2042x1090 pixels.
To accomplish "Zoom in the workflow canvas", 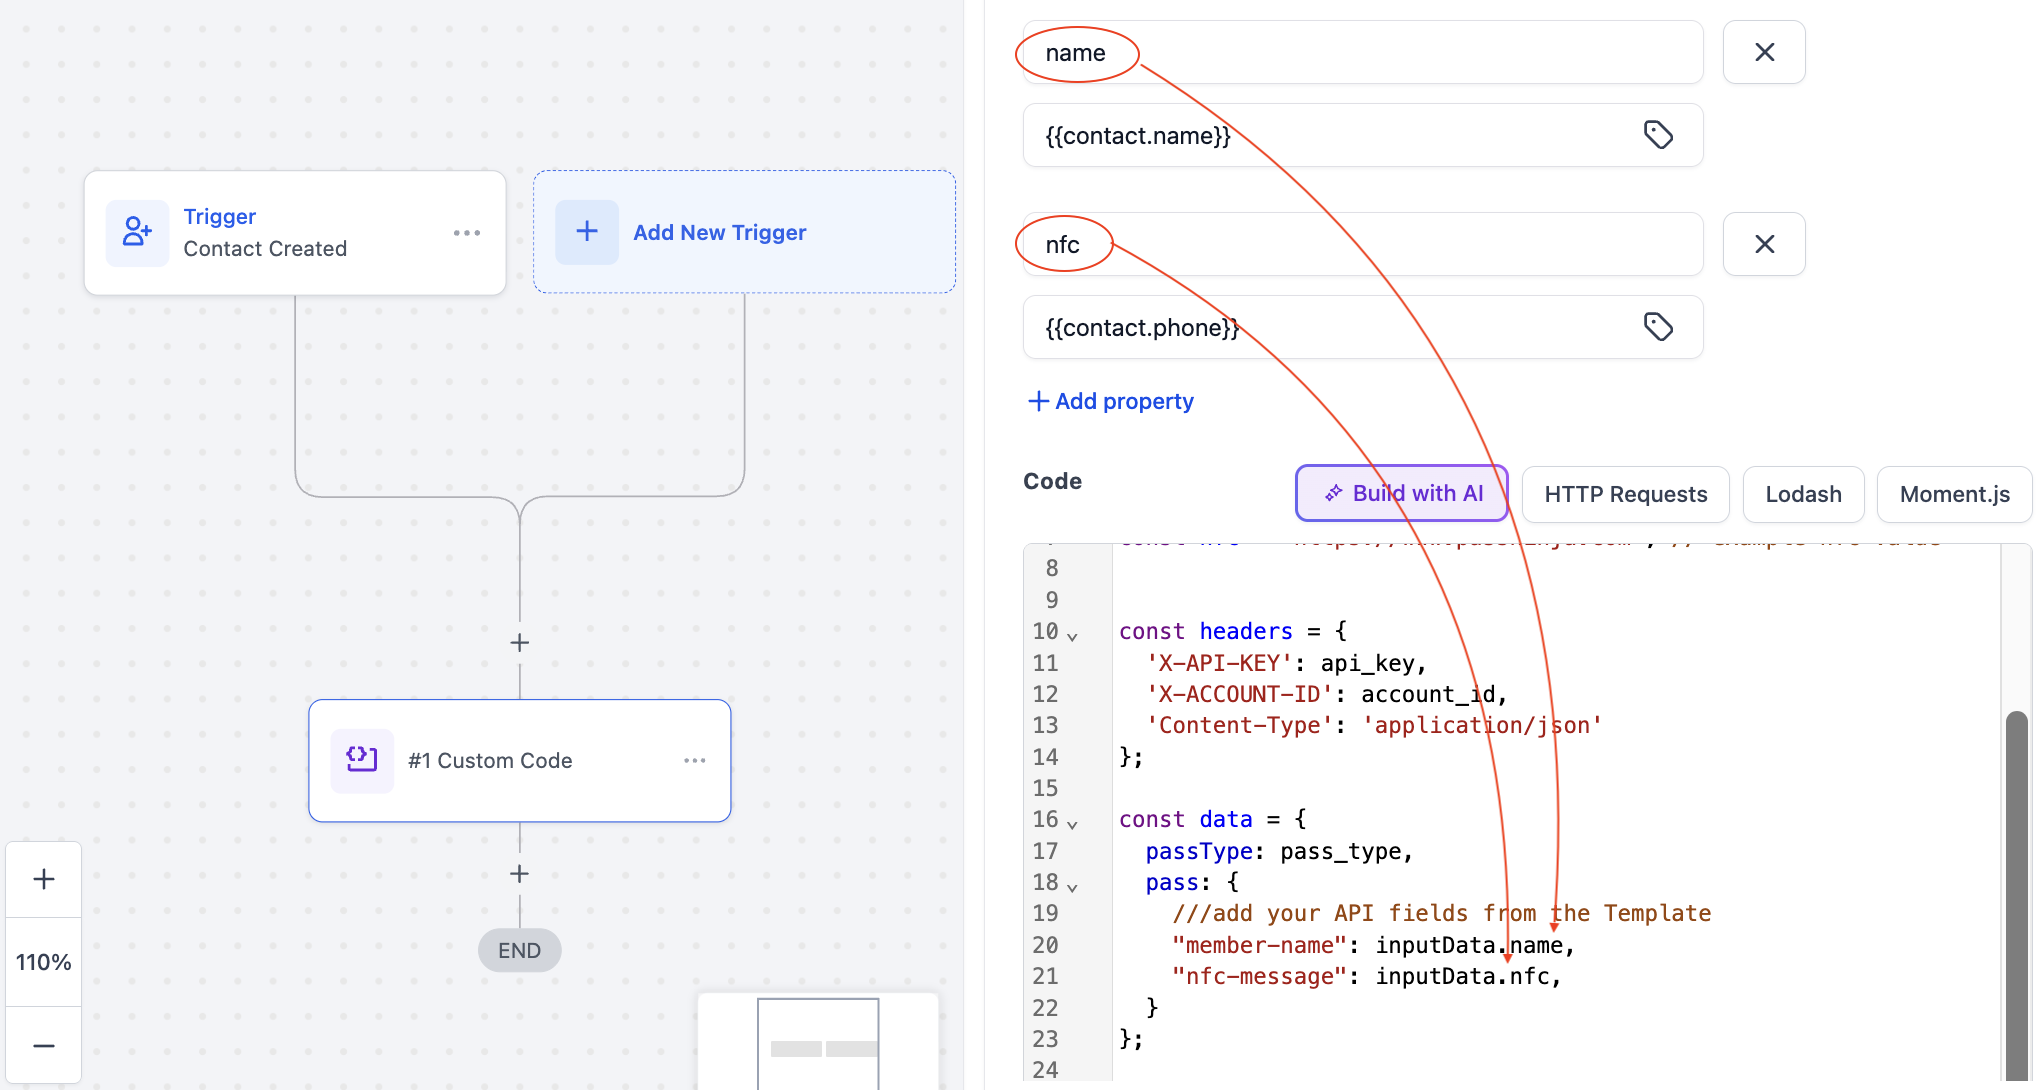I will 44,880.
